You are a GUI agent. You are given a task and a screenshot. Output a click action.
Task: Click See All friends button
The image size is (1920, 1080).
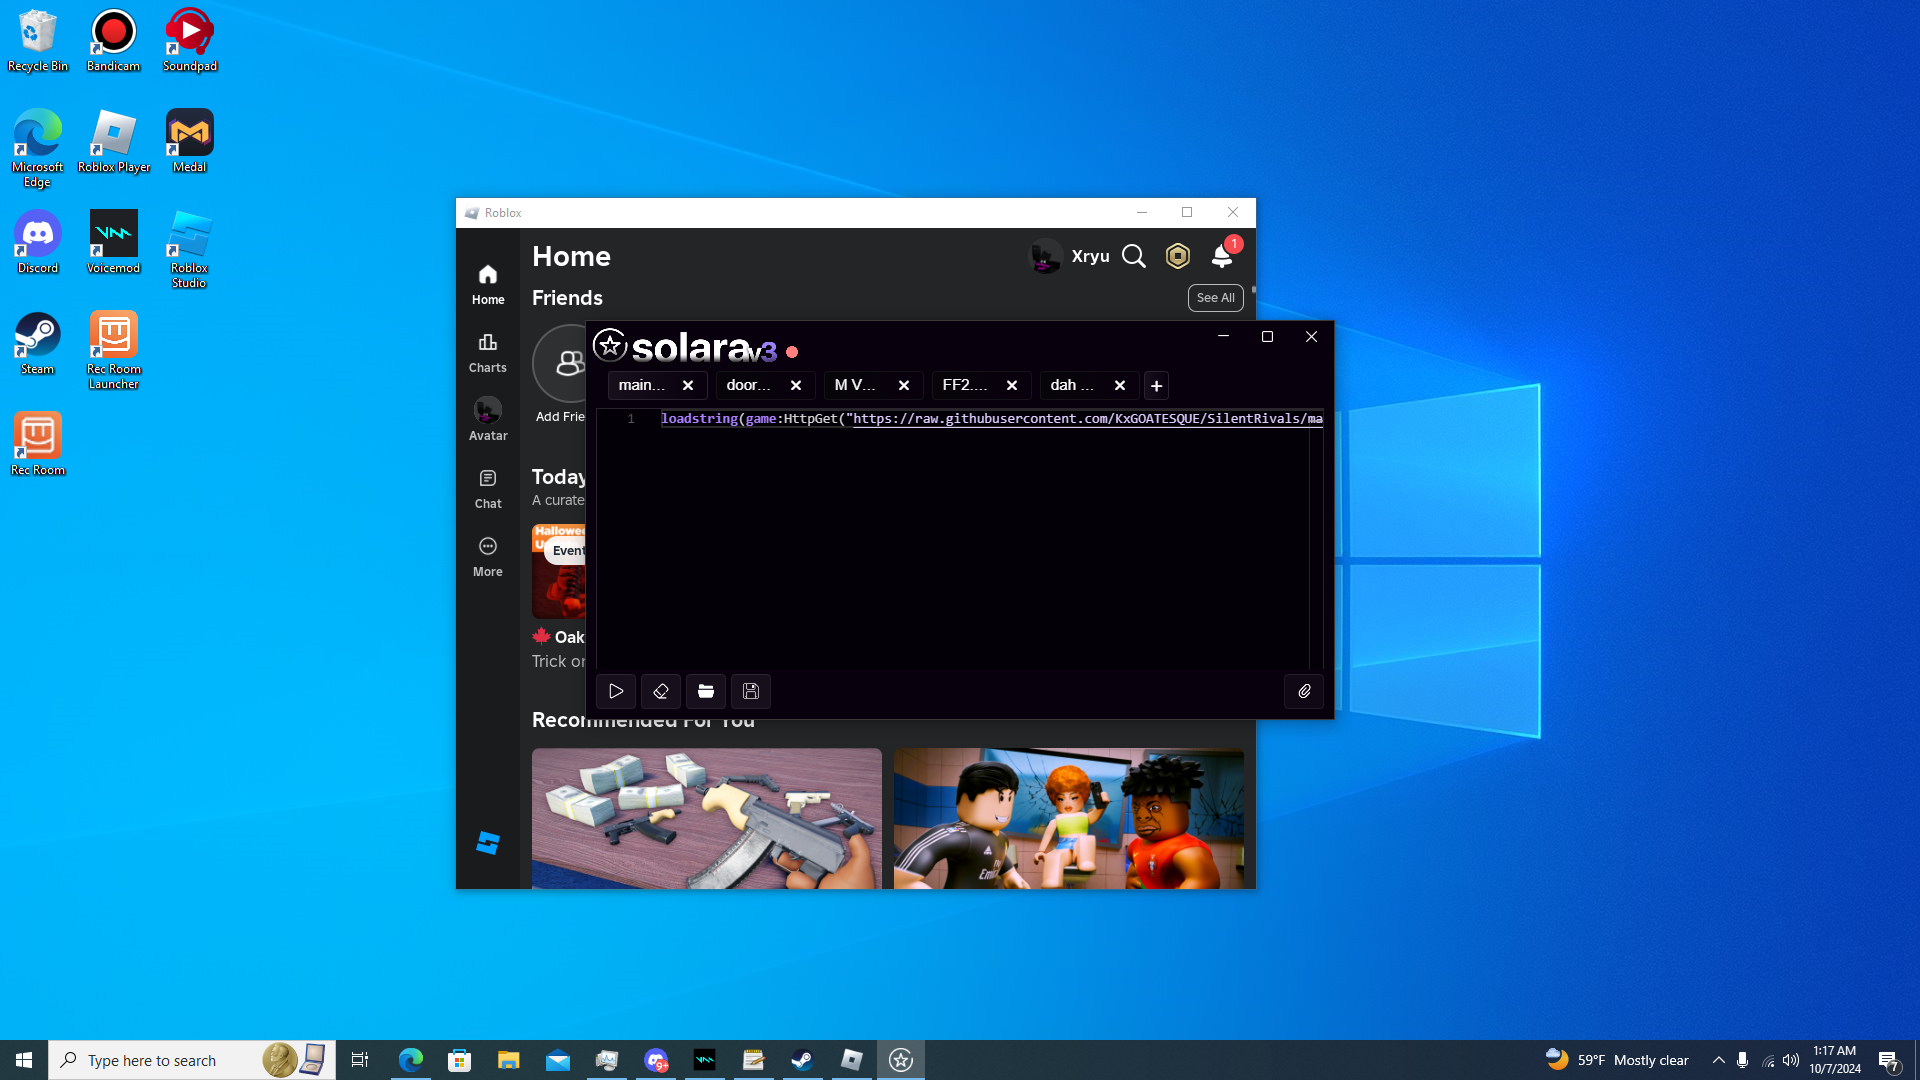coord(1215,298)
